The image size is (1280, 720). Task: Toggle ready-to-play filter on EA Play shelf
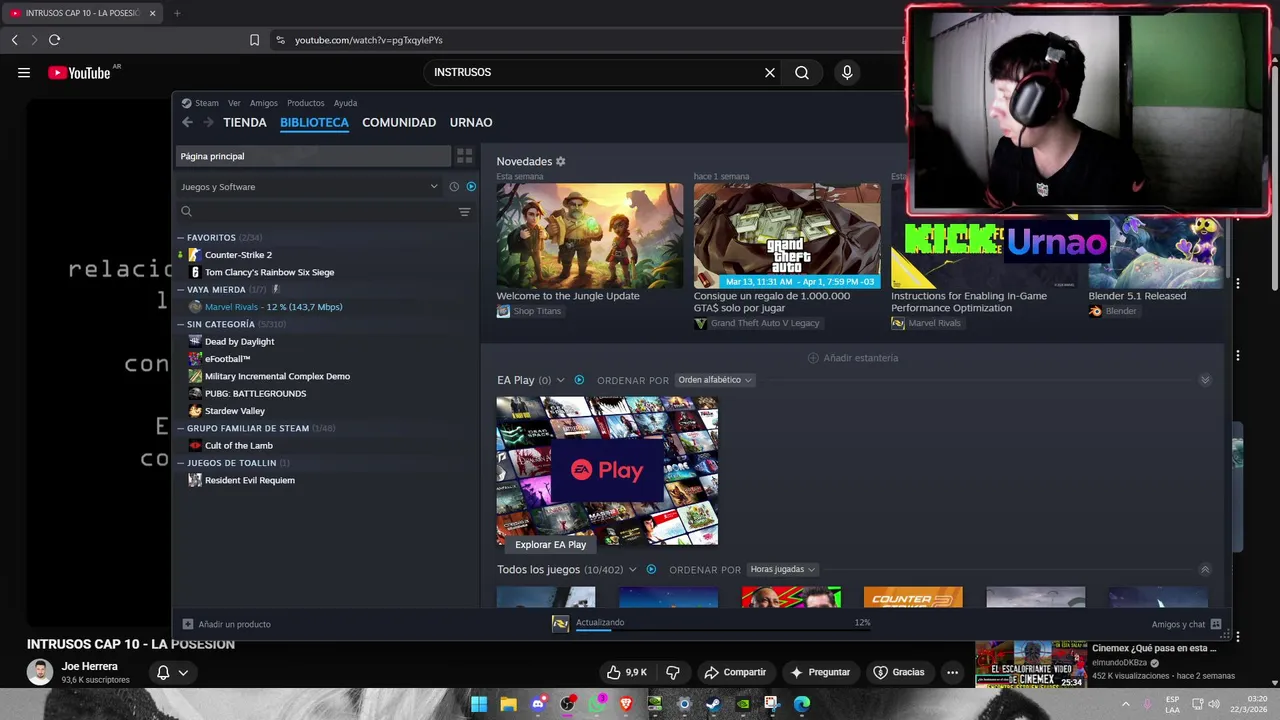579,380
